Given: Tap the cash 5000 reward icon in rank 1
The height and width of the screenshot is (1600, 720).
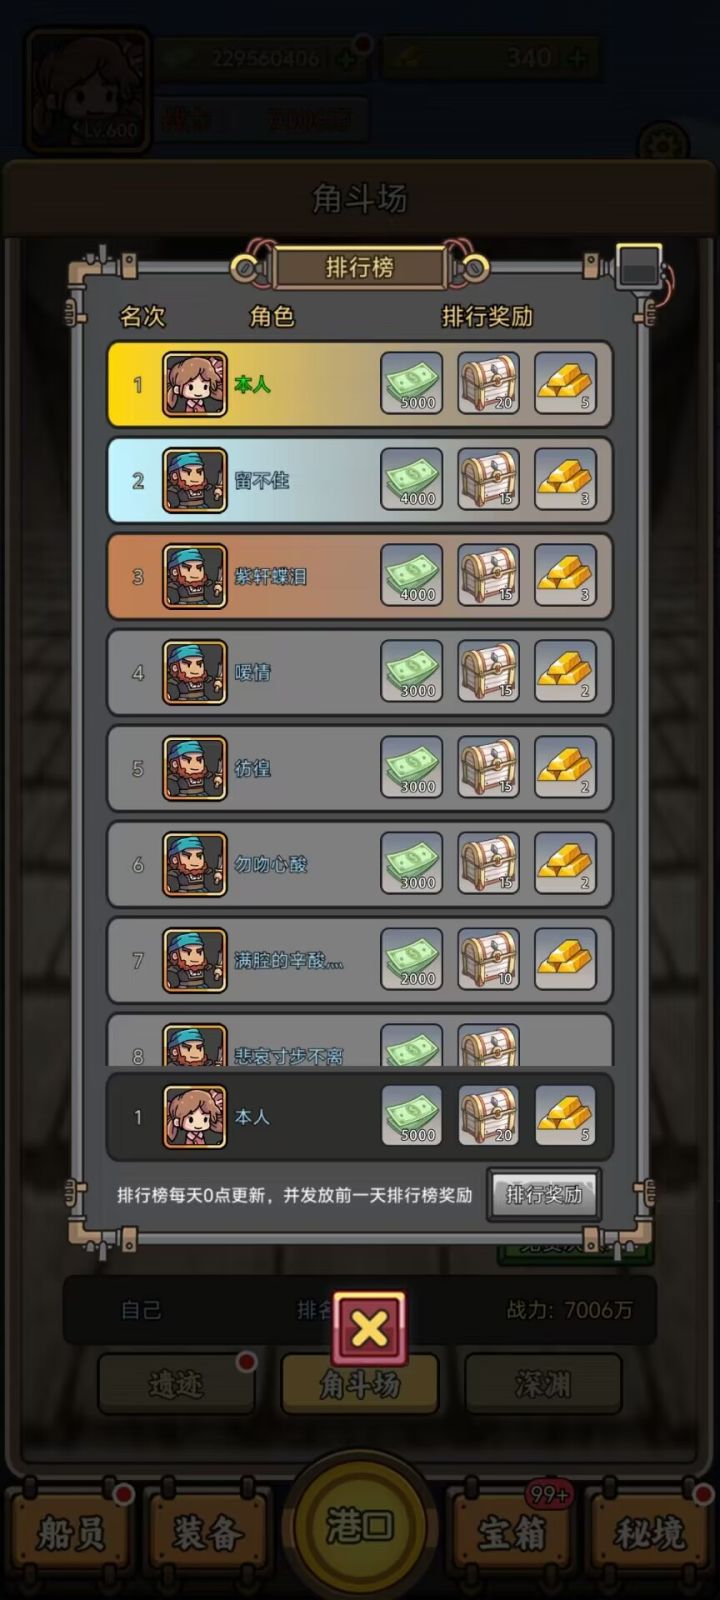Looking at the screenshot, I should click(x=412, y=383).
